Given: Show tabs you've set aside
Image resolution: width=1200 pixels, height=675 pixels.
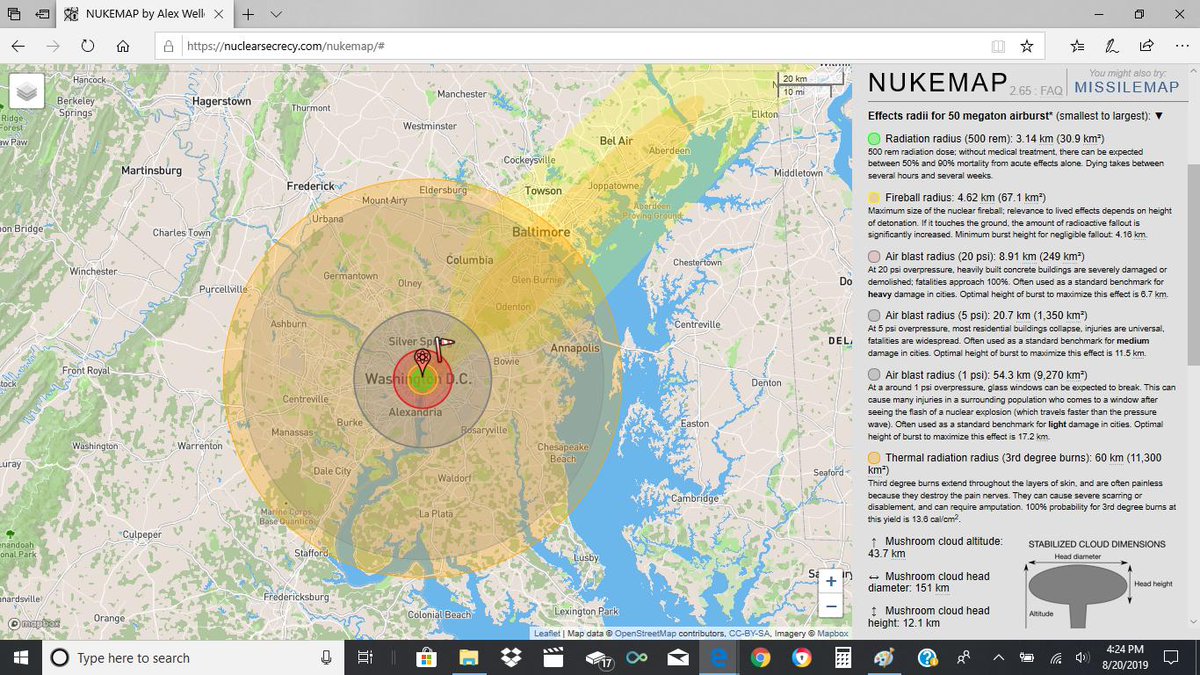Looking at the screenshot, I should [13, 15].
